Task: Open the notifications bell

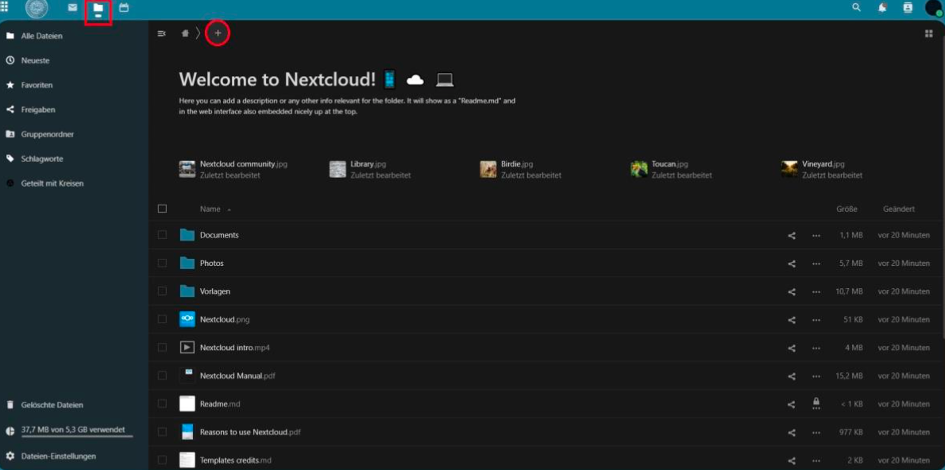Action: coord(882,8)
